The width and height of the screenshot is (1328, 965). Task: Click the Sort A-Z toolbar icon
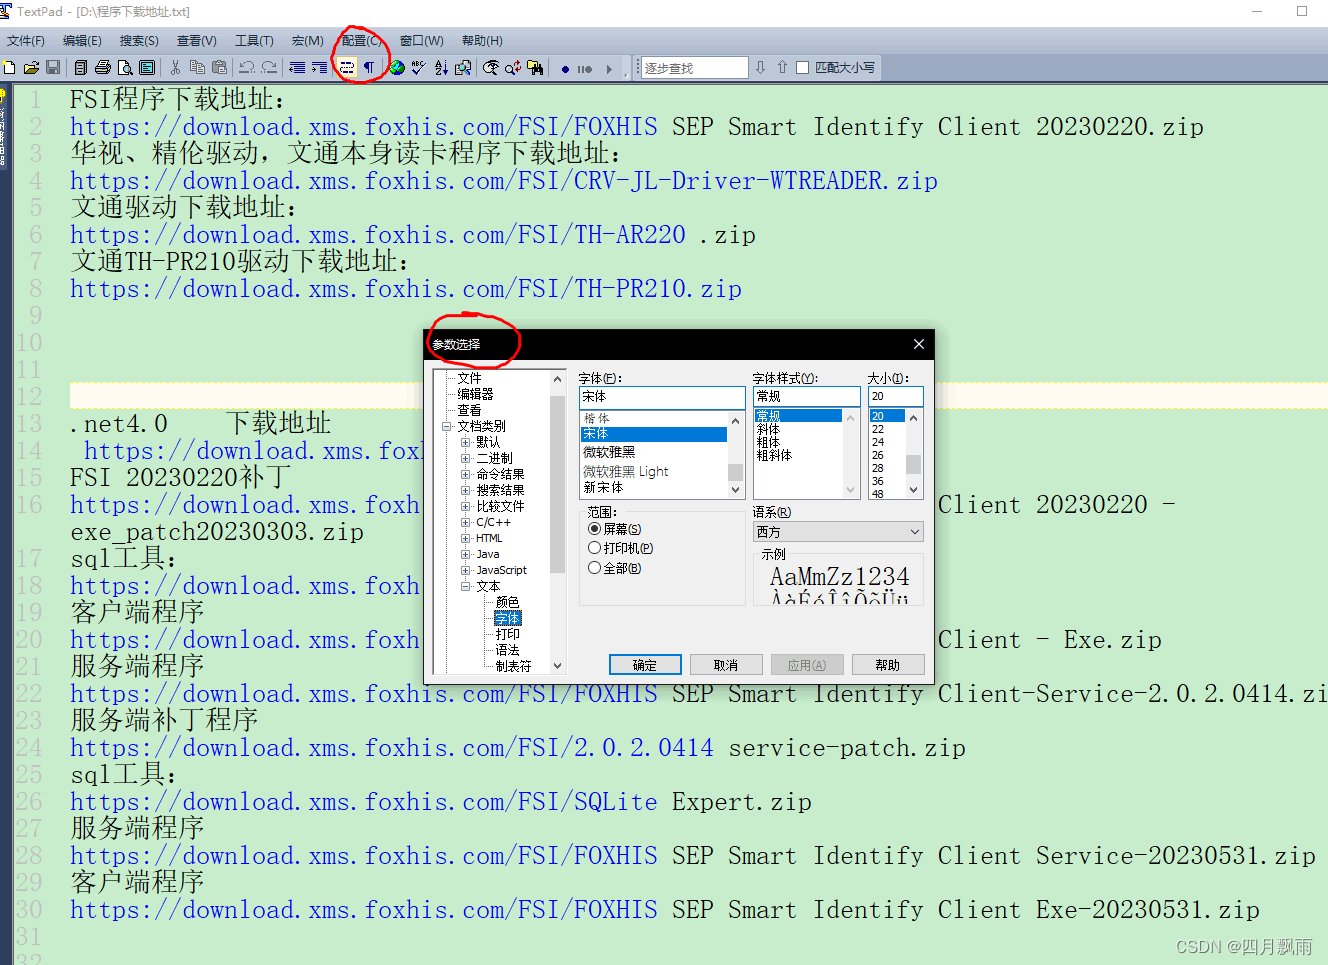tap(441, 68)
